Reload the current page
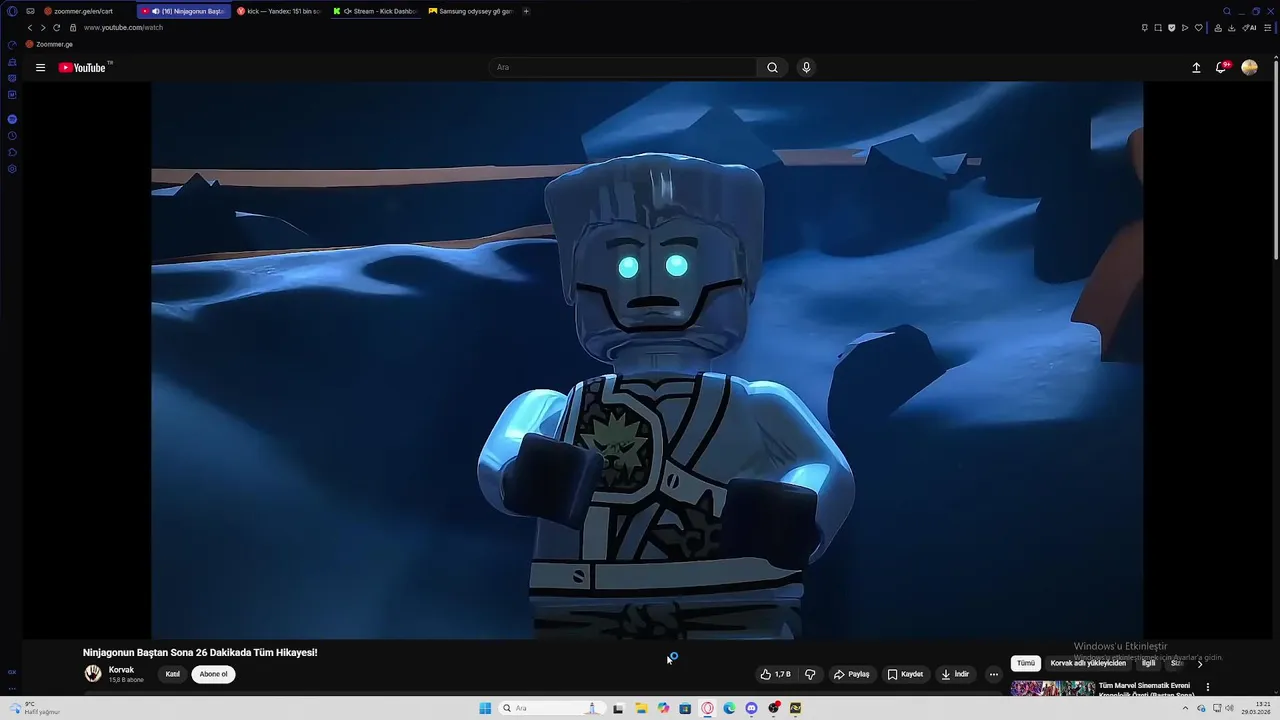 [x=56, y=28]
